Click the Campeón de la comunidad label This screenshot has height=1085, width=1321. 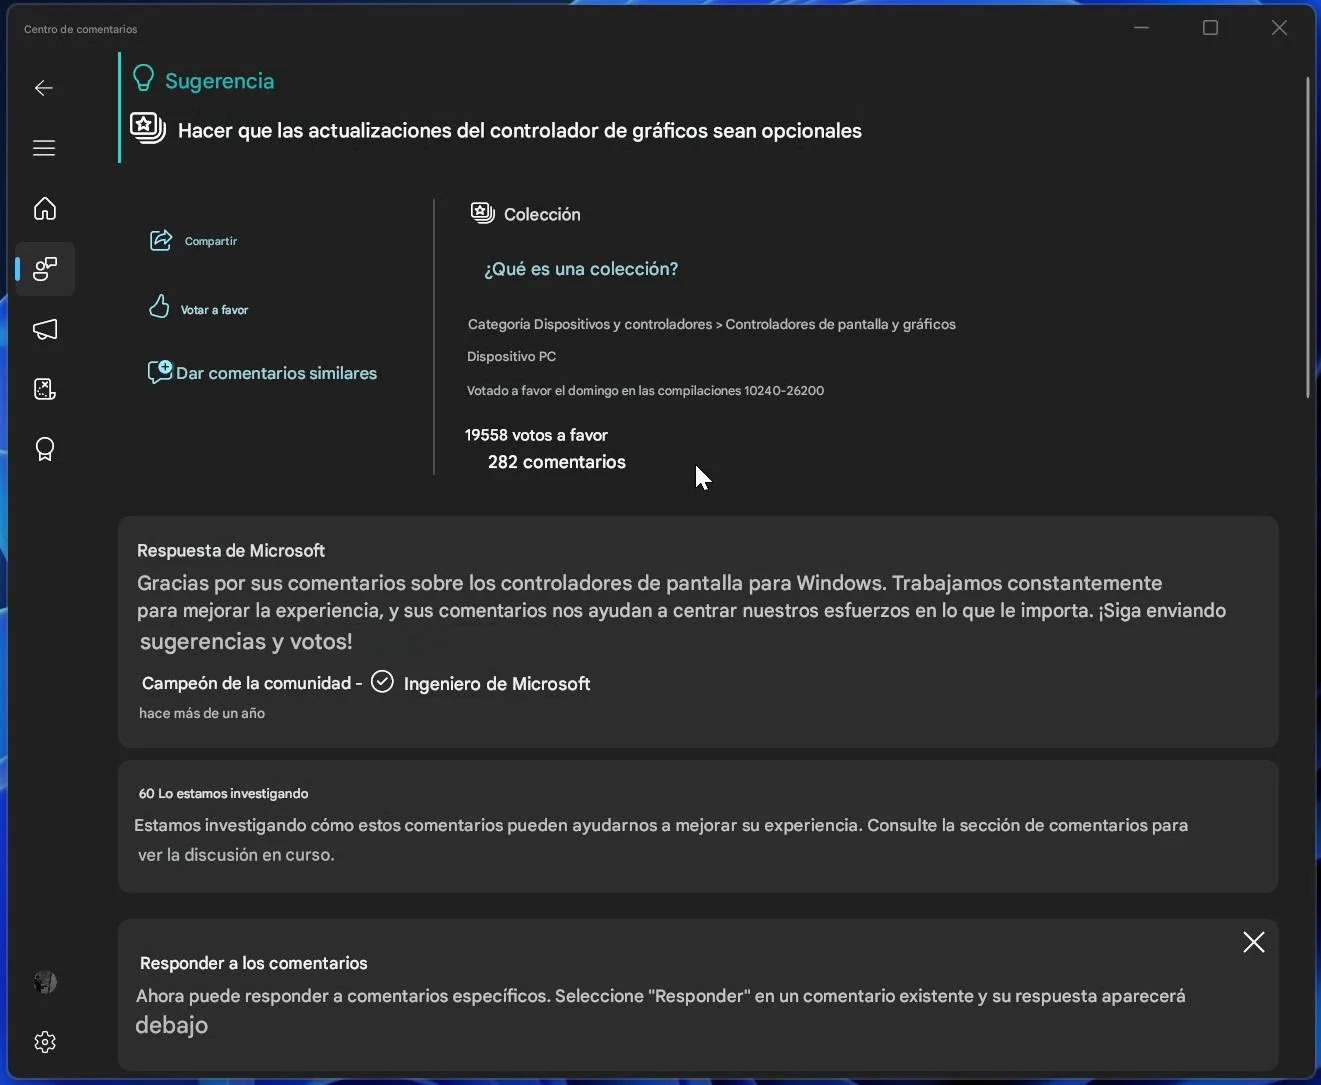tap(246, 683)
